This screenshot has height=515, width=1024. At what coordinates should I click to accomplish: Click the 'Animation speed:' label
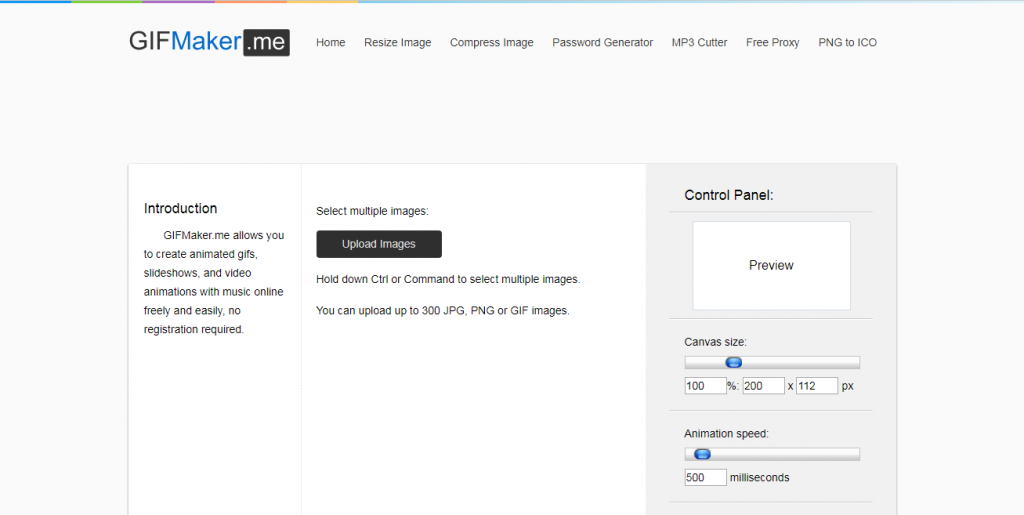click(726, 433)
